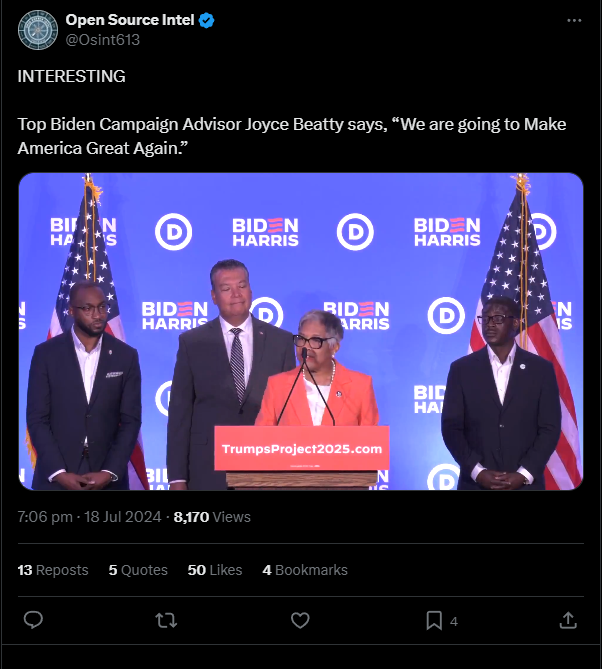Click the reply speech bubble icon
602x669 pixels.
point(33,620)
